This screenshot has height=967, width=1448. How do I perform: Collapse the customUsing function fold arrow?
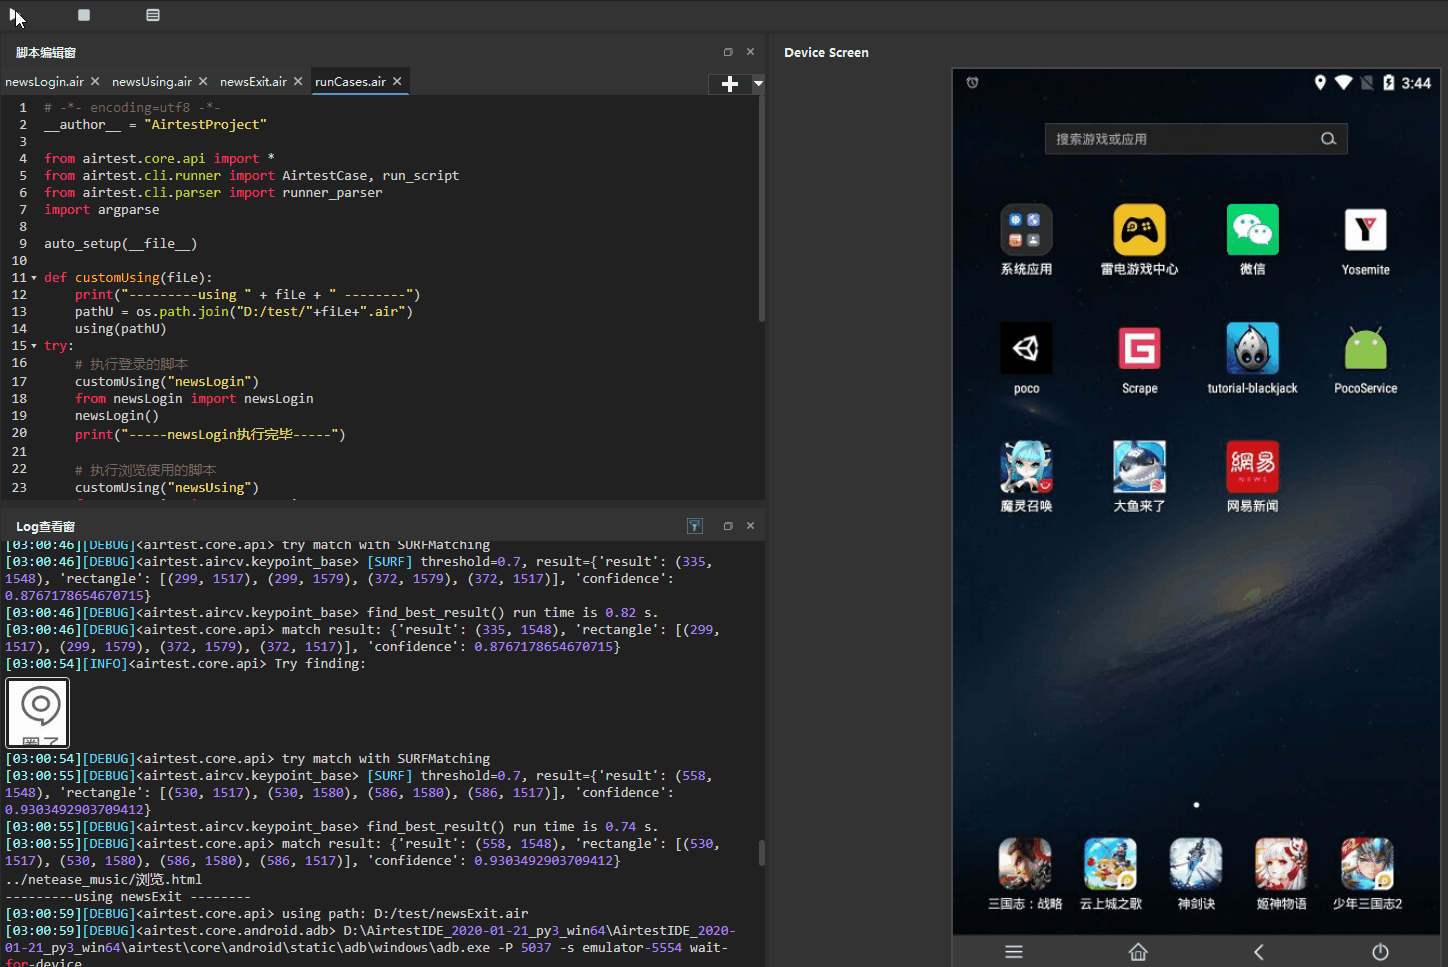pyautogui.click(x=34, y=278)
